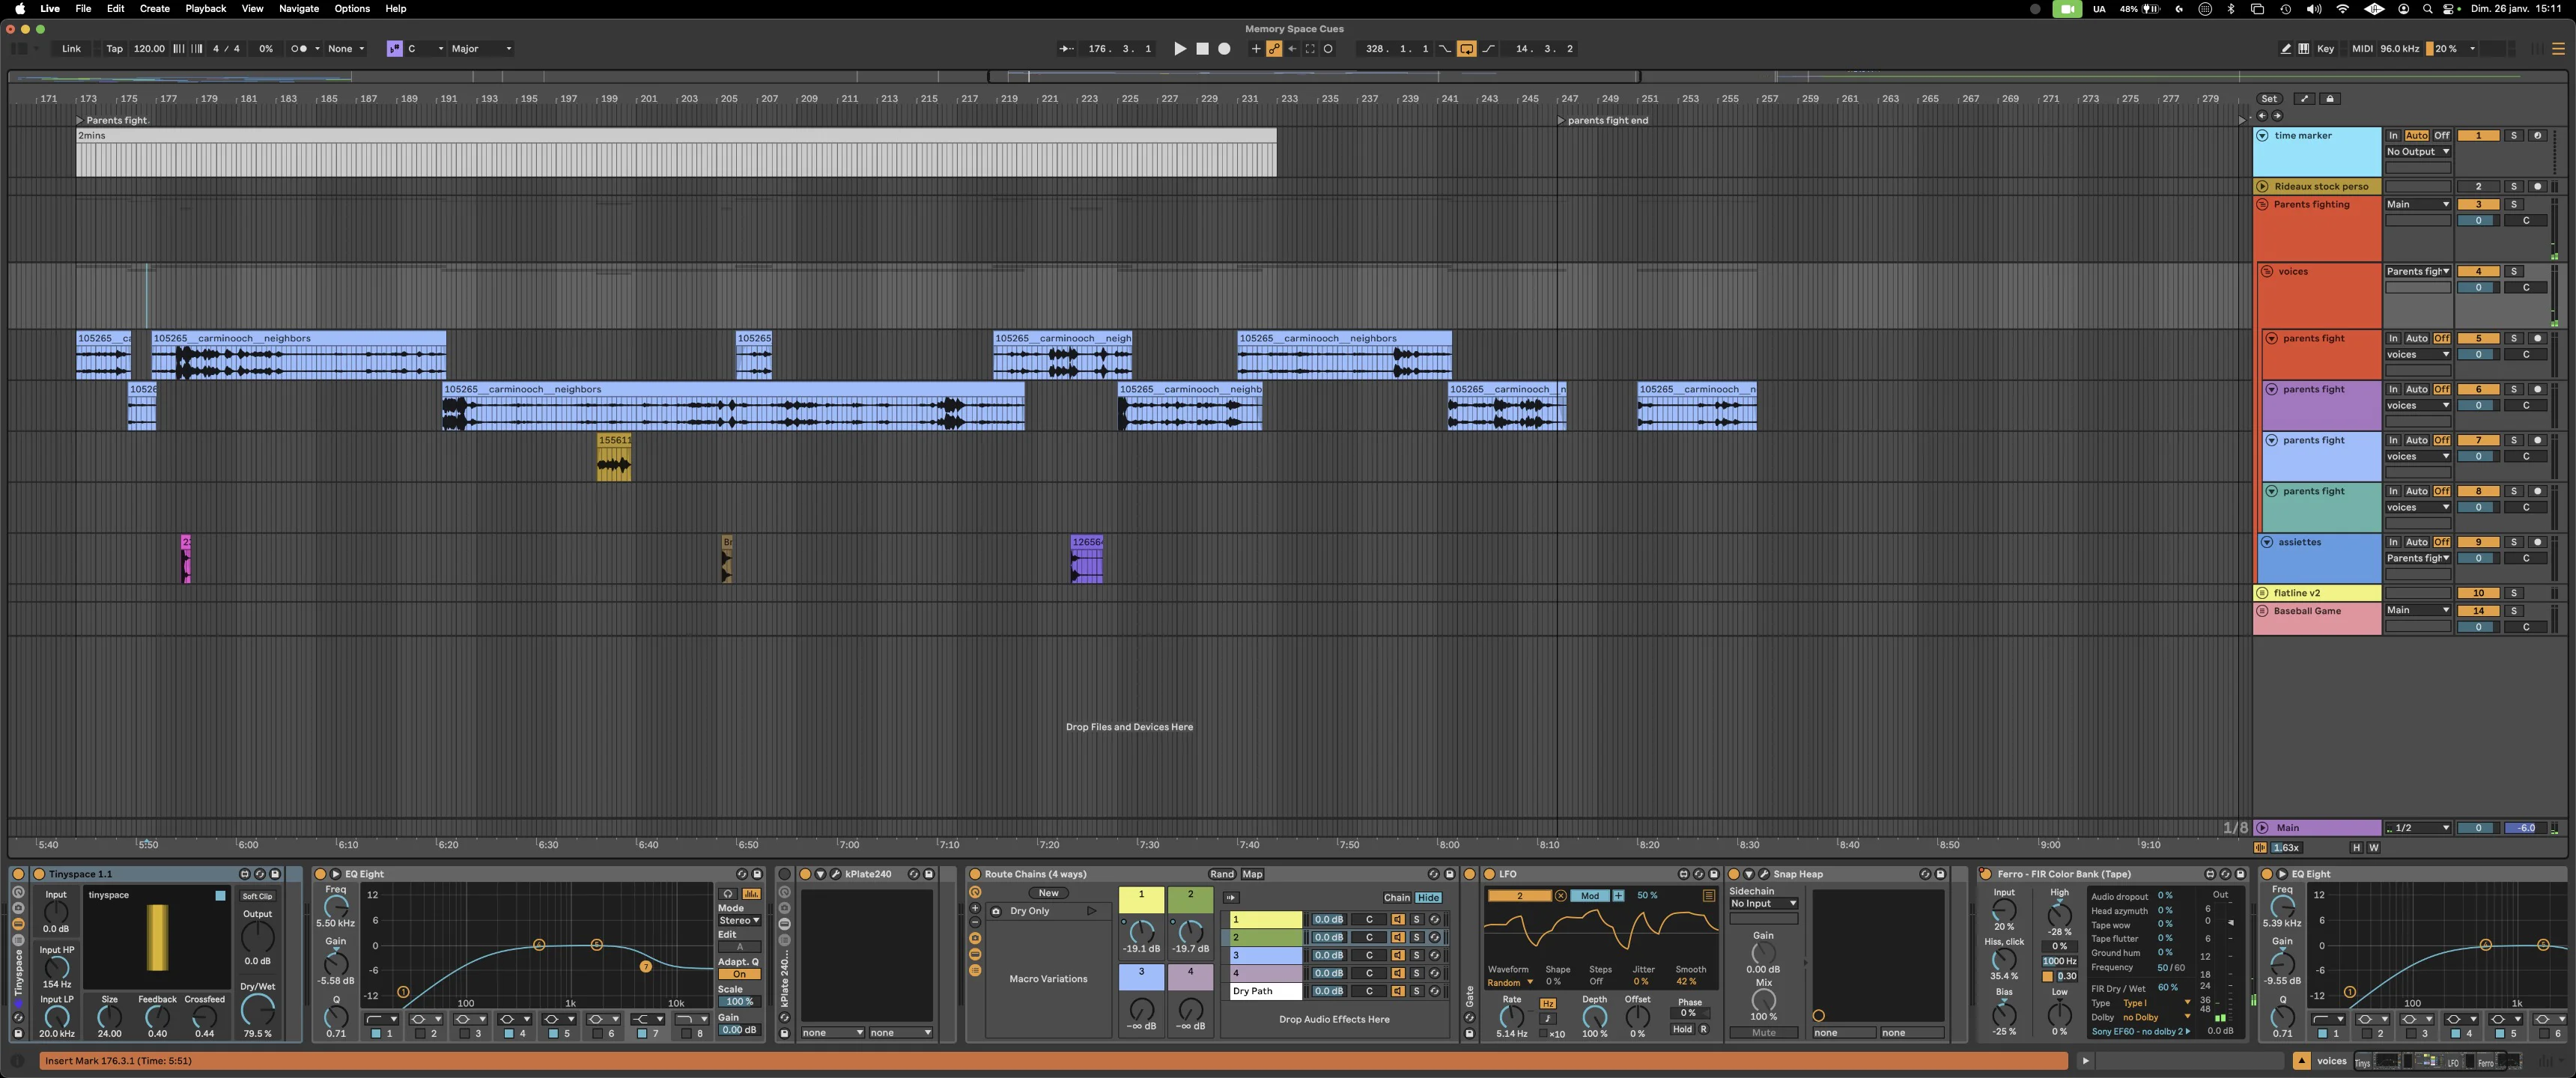
Task: Adjust the Tinyspace Dry/Wet knob
Action: click(257, 1009)
